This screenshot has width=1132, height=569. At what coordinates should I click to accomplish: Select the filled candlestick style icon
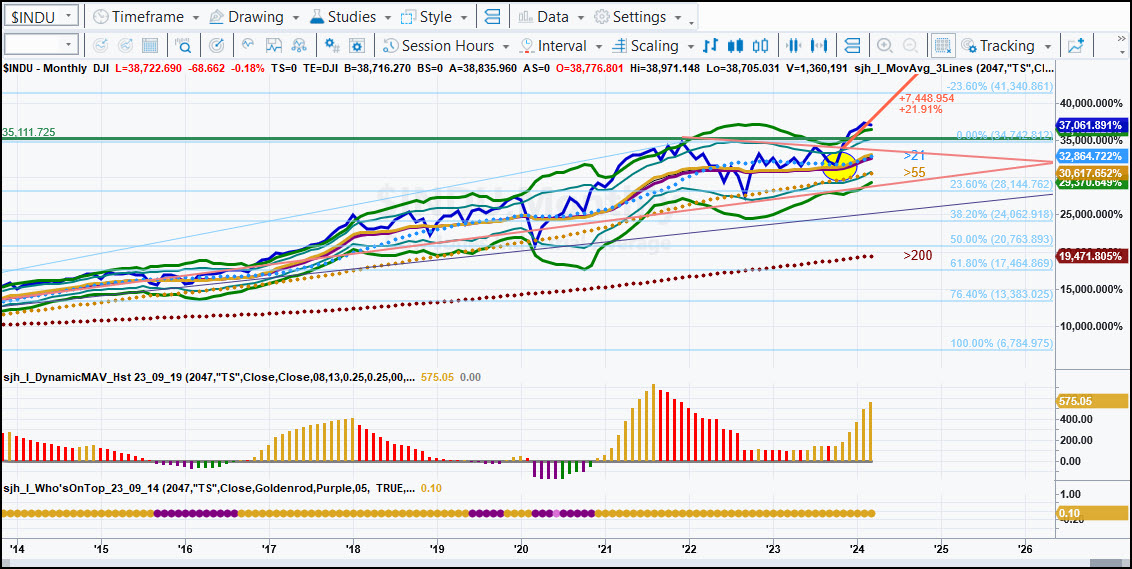click(736, 45)
